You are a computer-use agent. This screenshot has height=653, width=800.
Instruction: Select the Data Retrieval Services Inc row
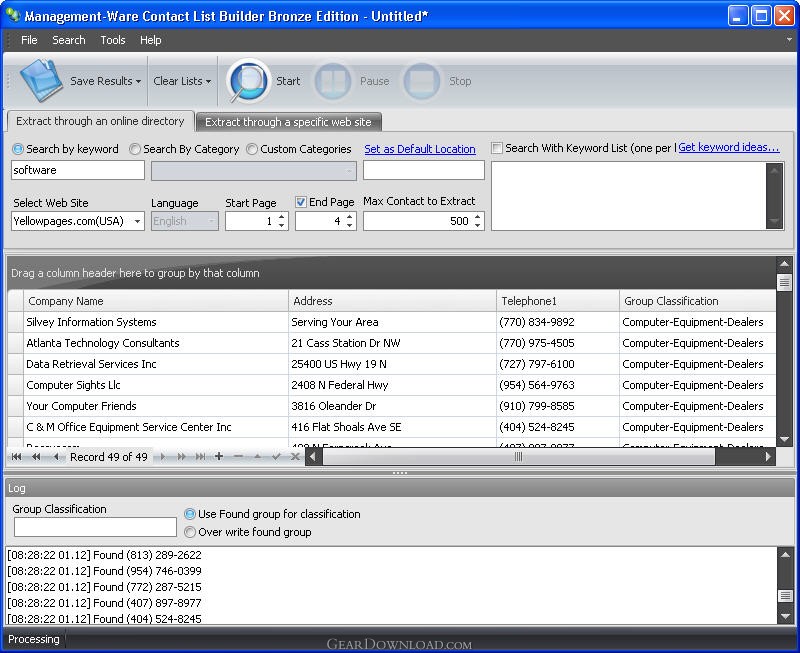coord(392,364)
